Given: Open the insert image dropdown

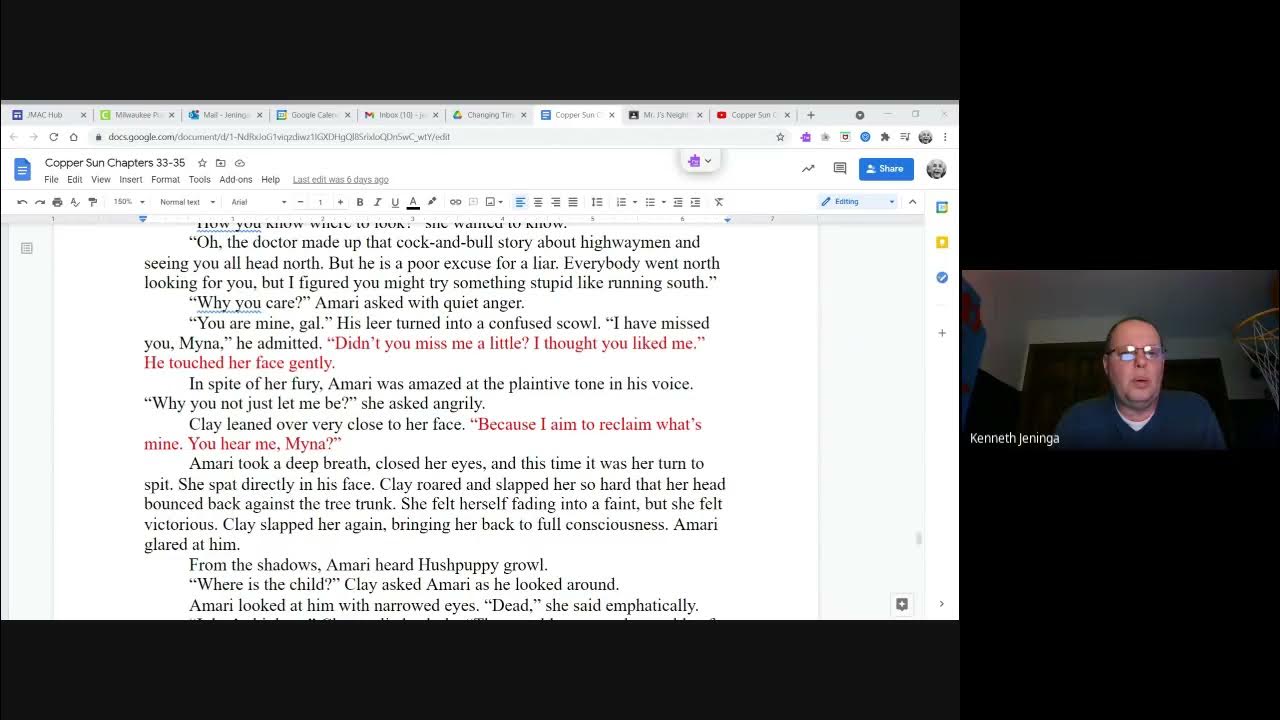Looking at the screenshot, I should (493, 202).
